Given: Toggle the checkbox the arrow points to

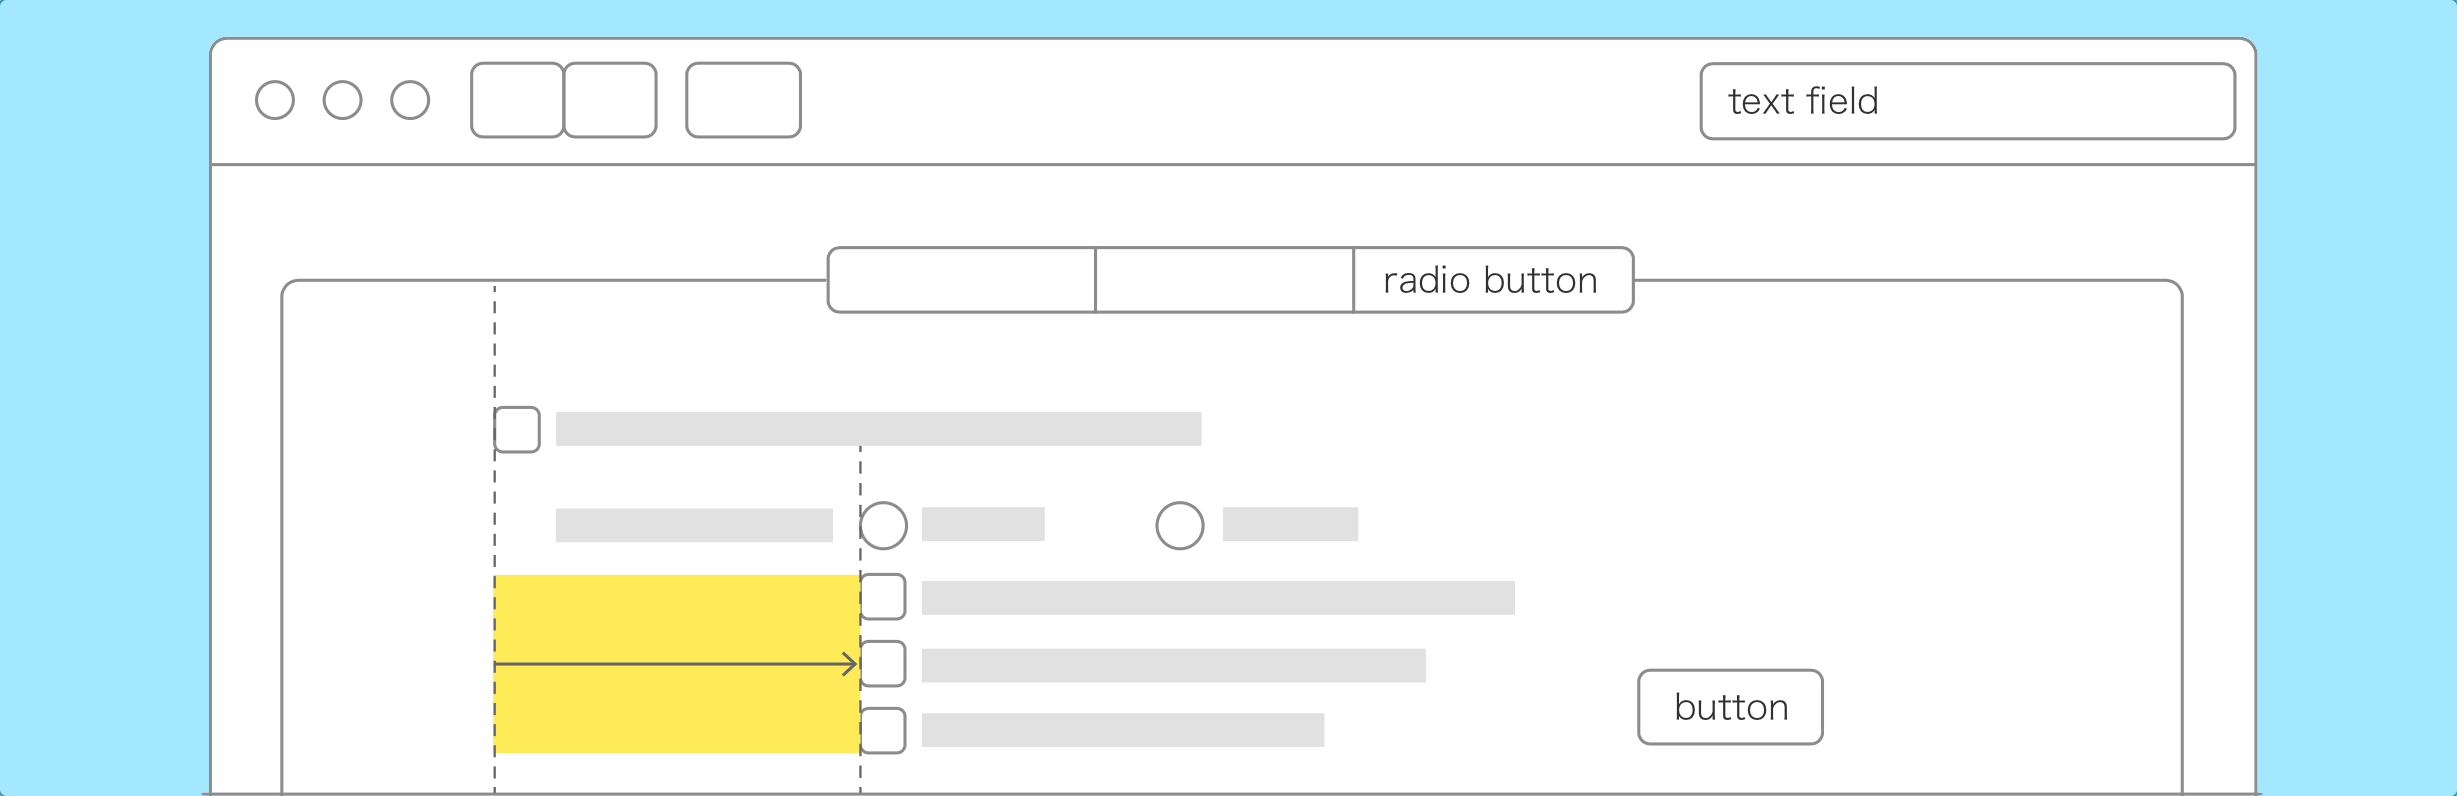Looking at the screenshot, I should (883, 664).
